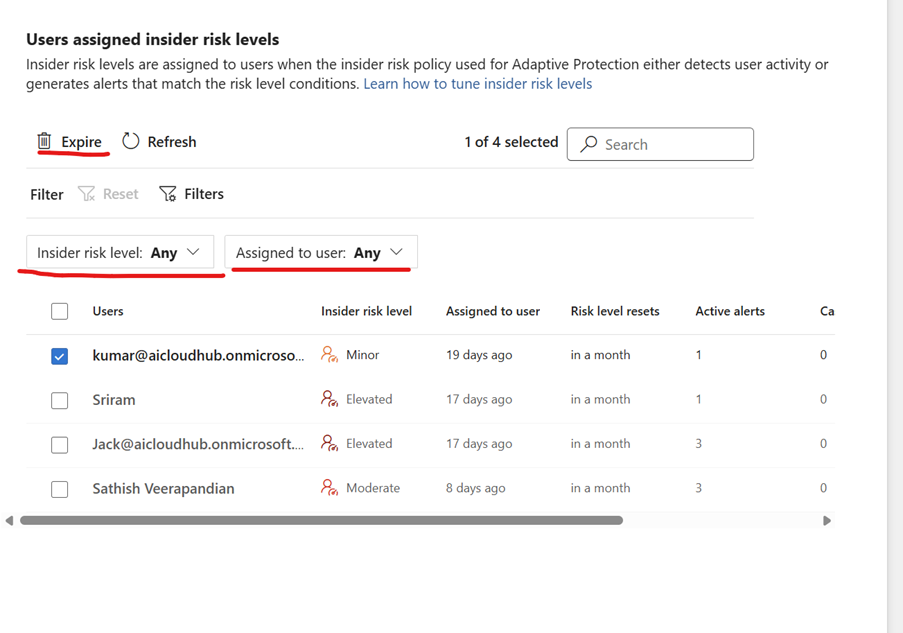Viewport: 903px width, 633px height.
Task: Sort by the Risk level resets column
Action: click(x=614, y=311)
